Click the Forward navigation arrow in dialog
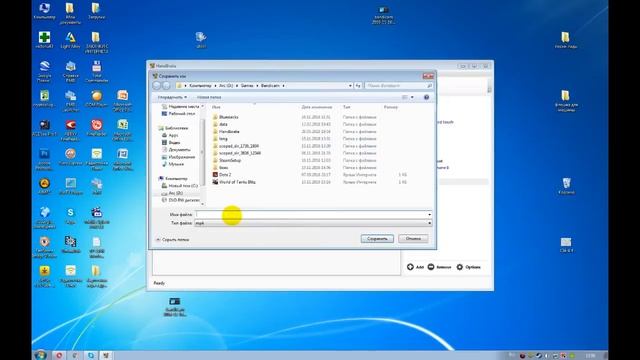The height and width of the screenshot is (360, 640). click(166, 86)
